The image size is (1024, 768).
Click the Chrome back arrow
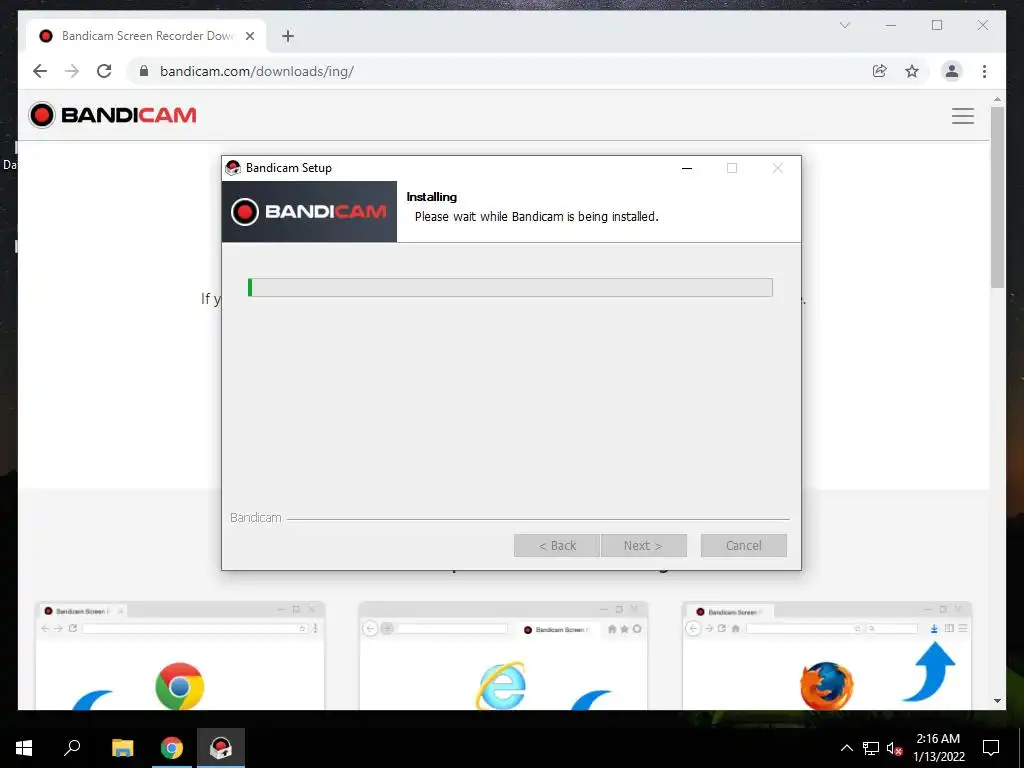(x=40, y=71)
